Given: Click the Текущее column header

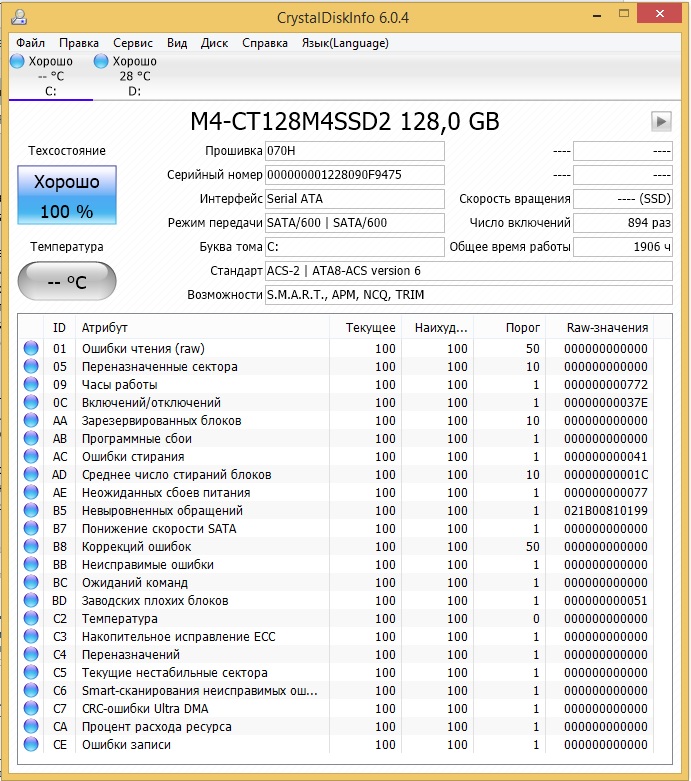Looking at the screenshot, I should [x=365, y=328].
